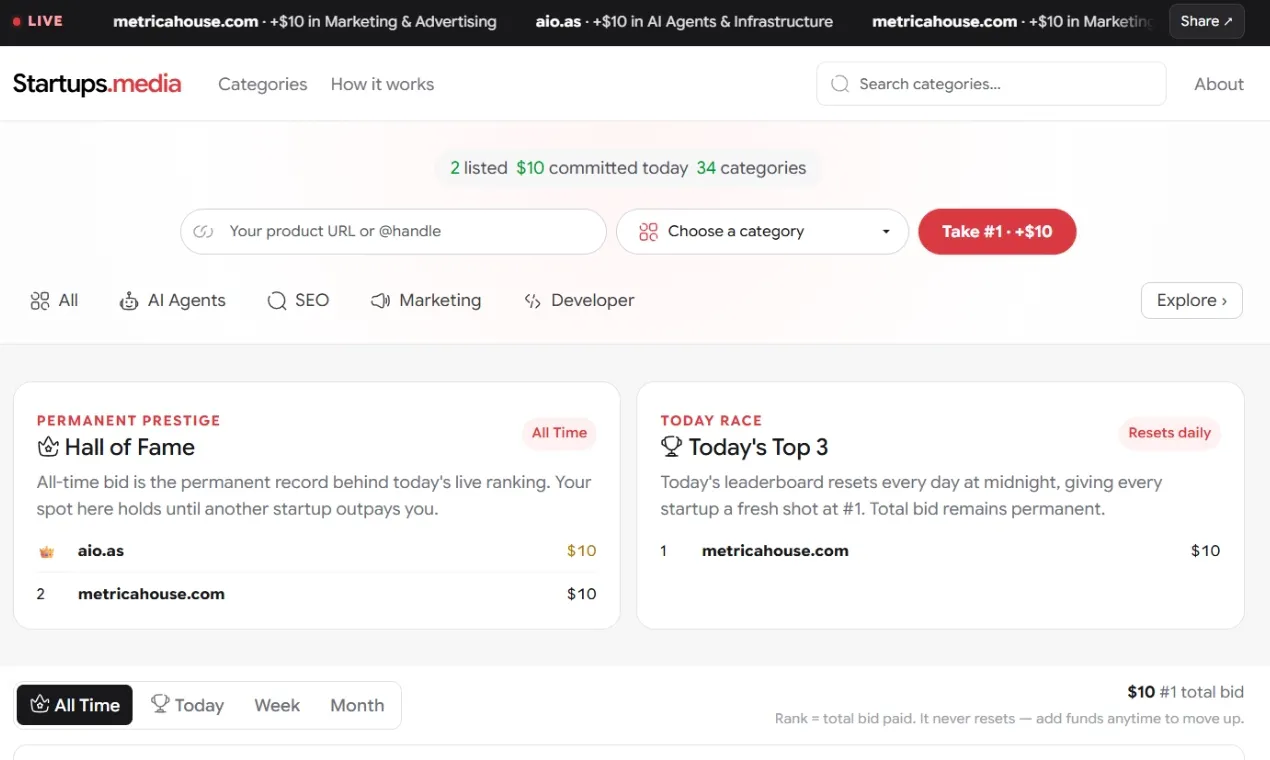This screenshot has height=760, width=1270.
Task: Focus the Search categories field
Action: (x=991, y=84)
